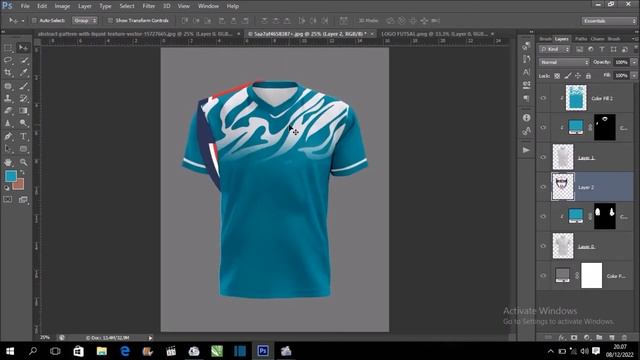Open the Normal blending mode dropdown
This screenshot has height=360, width=640.
click(x=564, y=62)
